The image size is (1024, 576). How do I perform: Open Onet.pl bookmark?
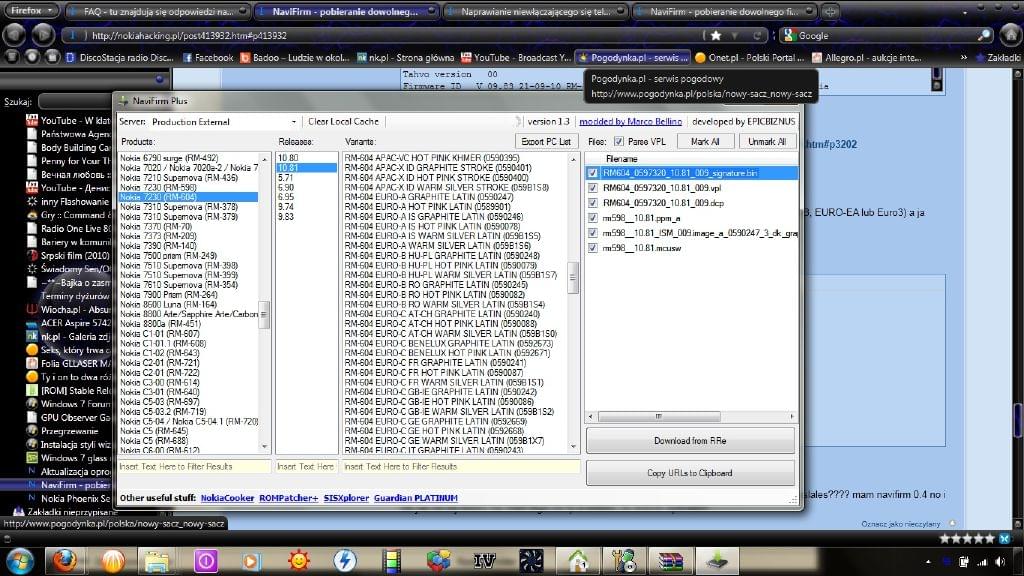(749, 57)
